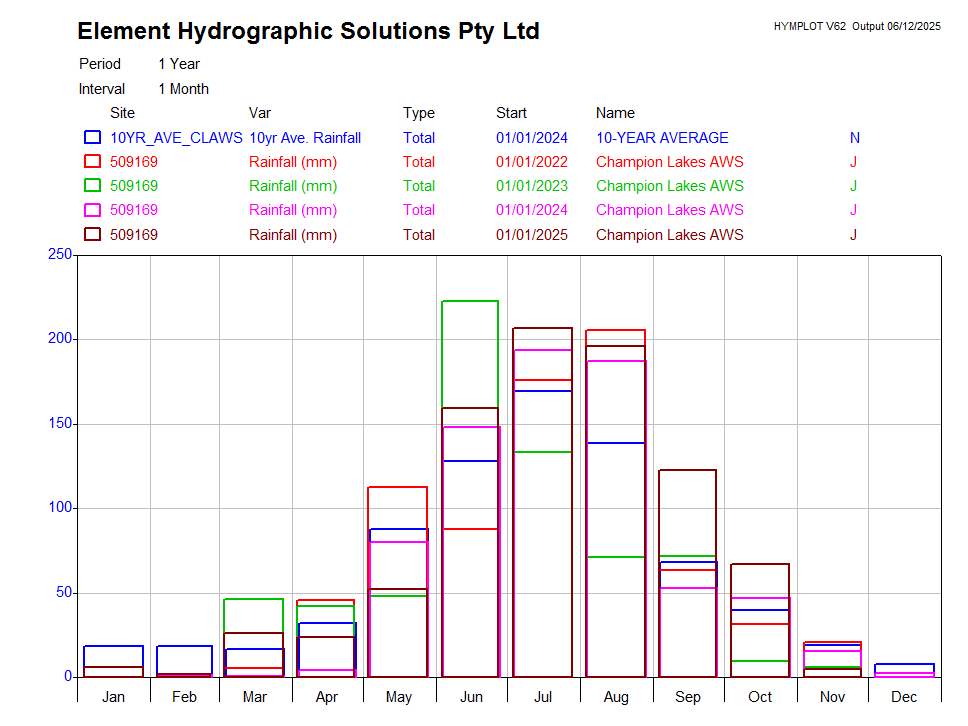968x726 pixels.
Task: Click the Site column header in legend
Action: click(x=122, y=113)
